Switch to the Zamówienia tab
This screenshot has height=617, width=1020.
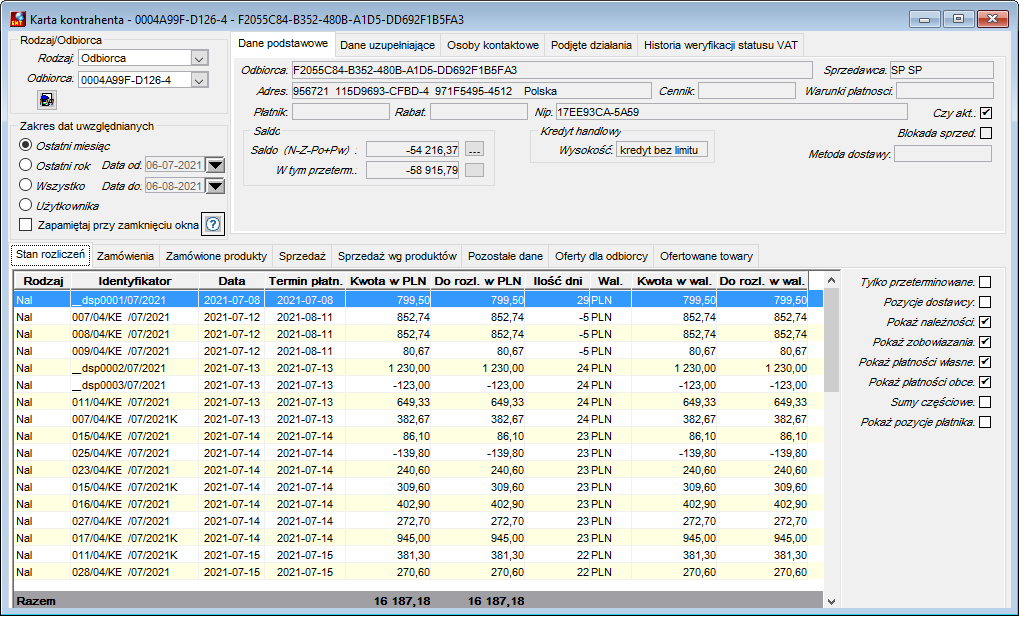tap(126, 256)
